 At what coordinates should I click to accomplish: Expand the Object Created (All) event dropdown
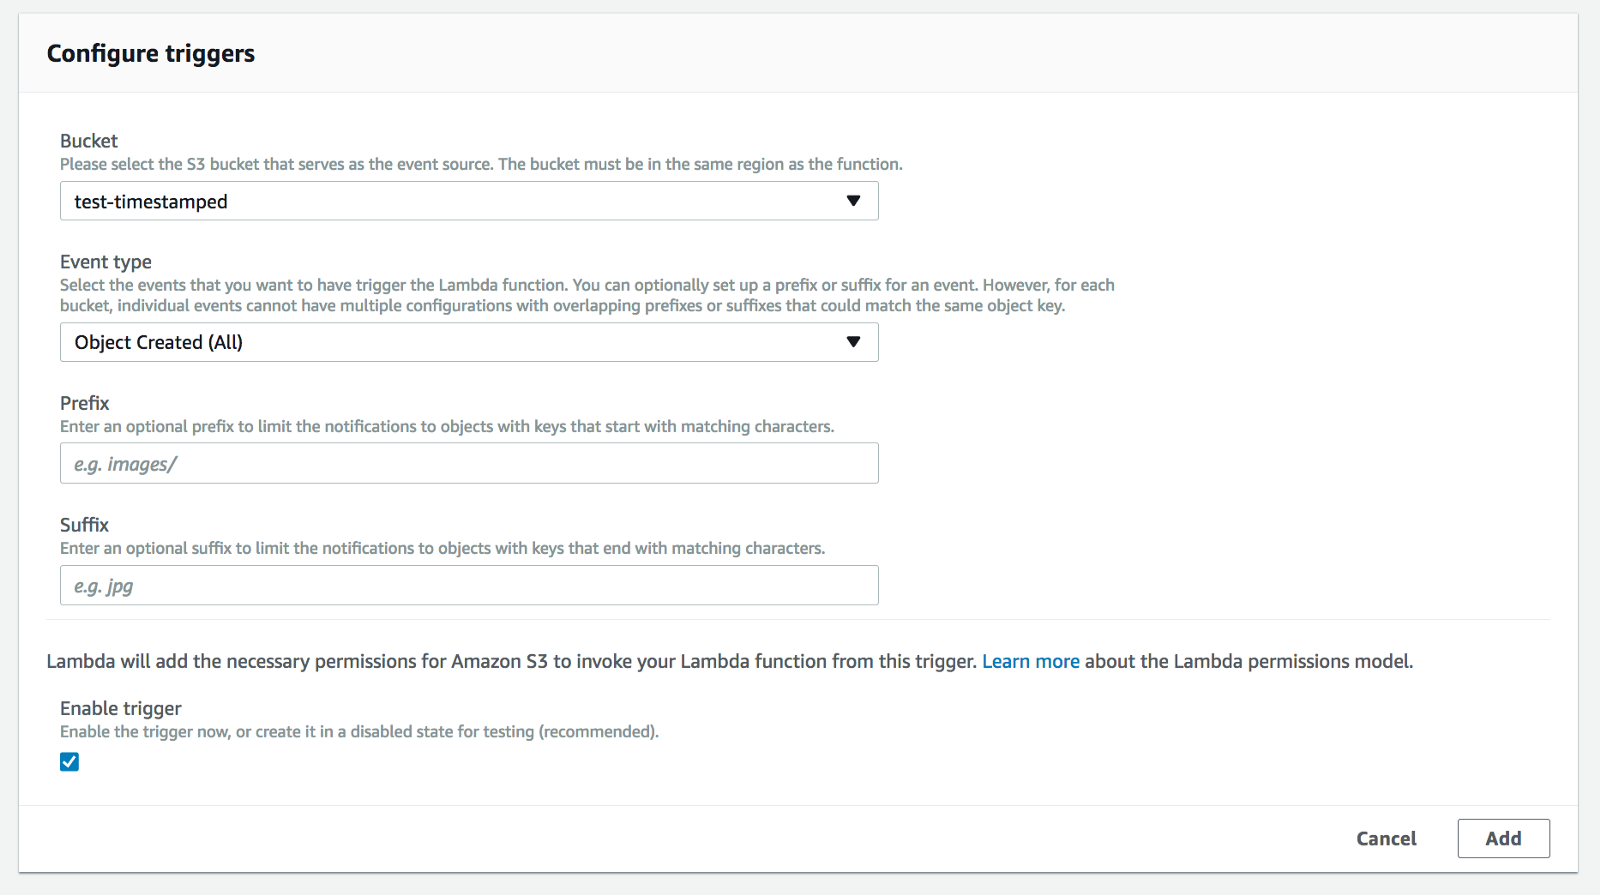(469, 342)
